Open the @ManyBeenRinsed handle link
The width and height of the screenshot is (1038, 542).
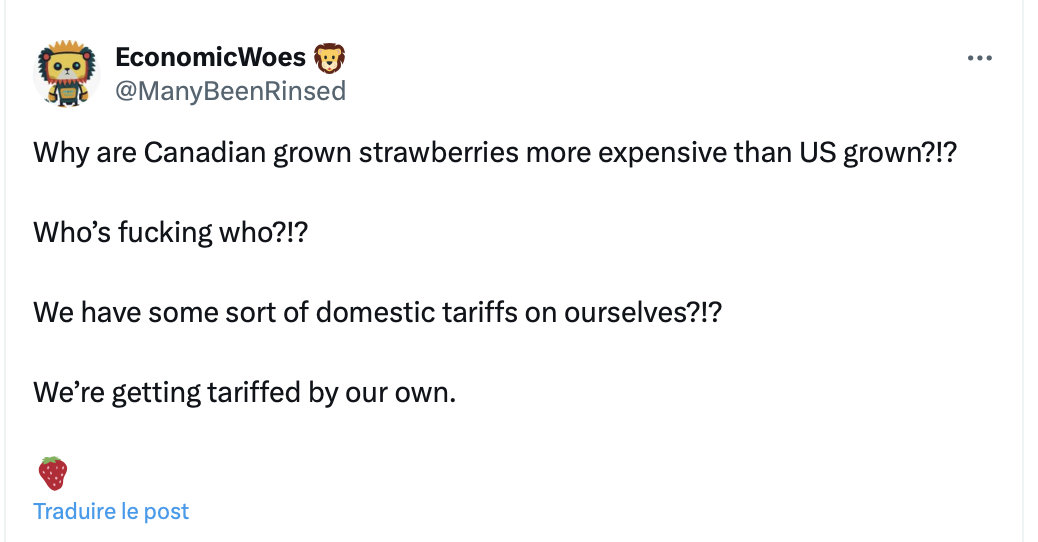tap(230, 91)
